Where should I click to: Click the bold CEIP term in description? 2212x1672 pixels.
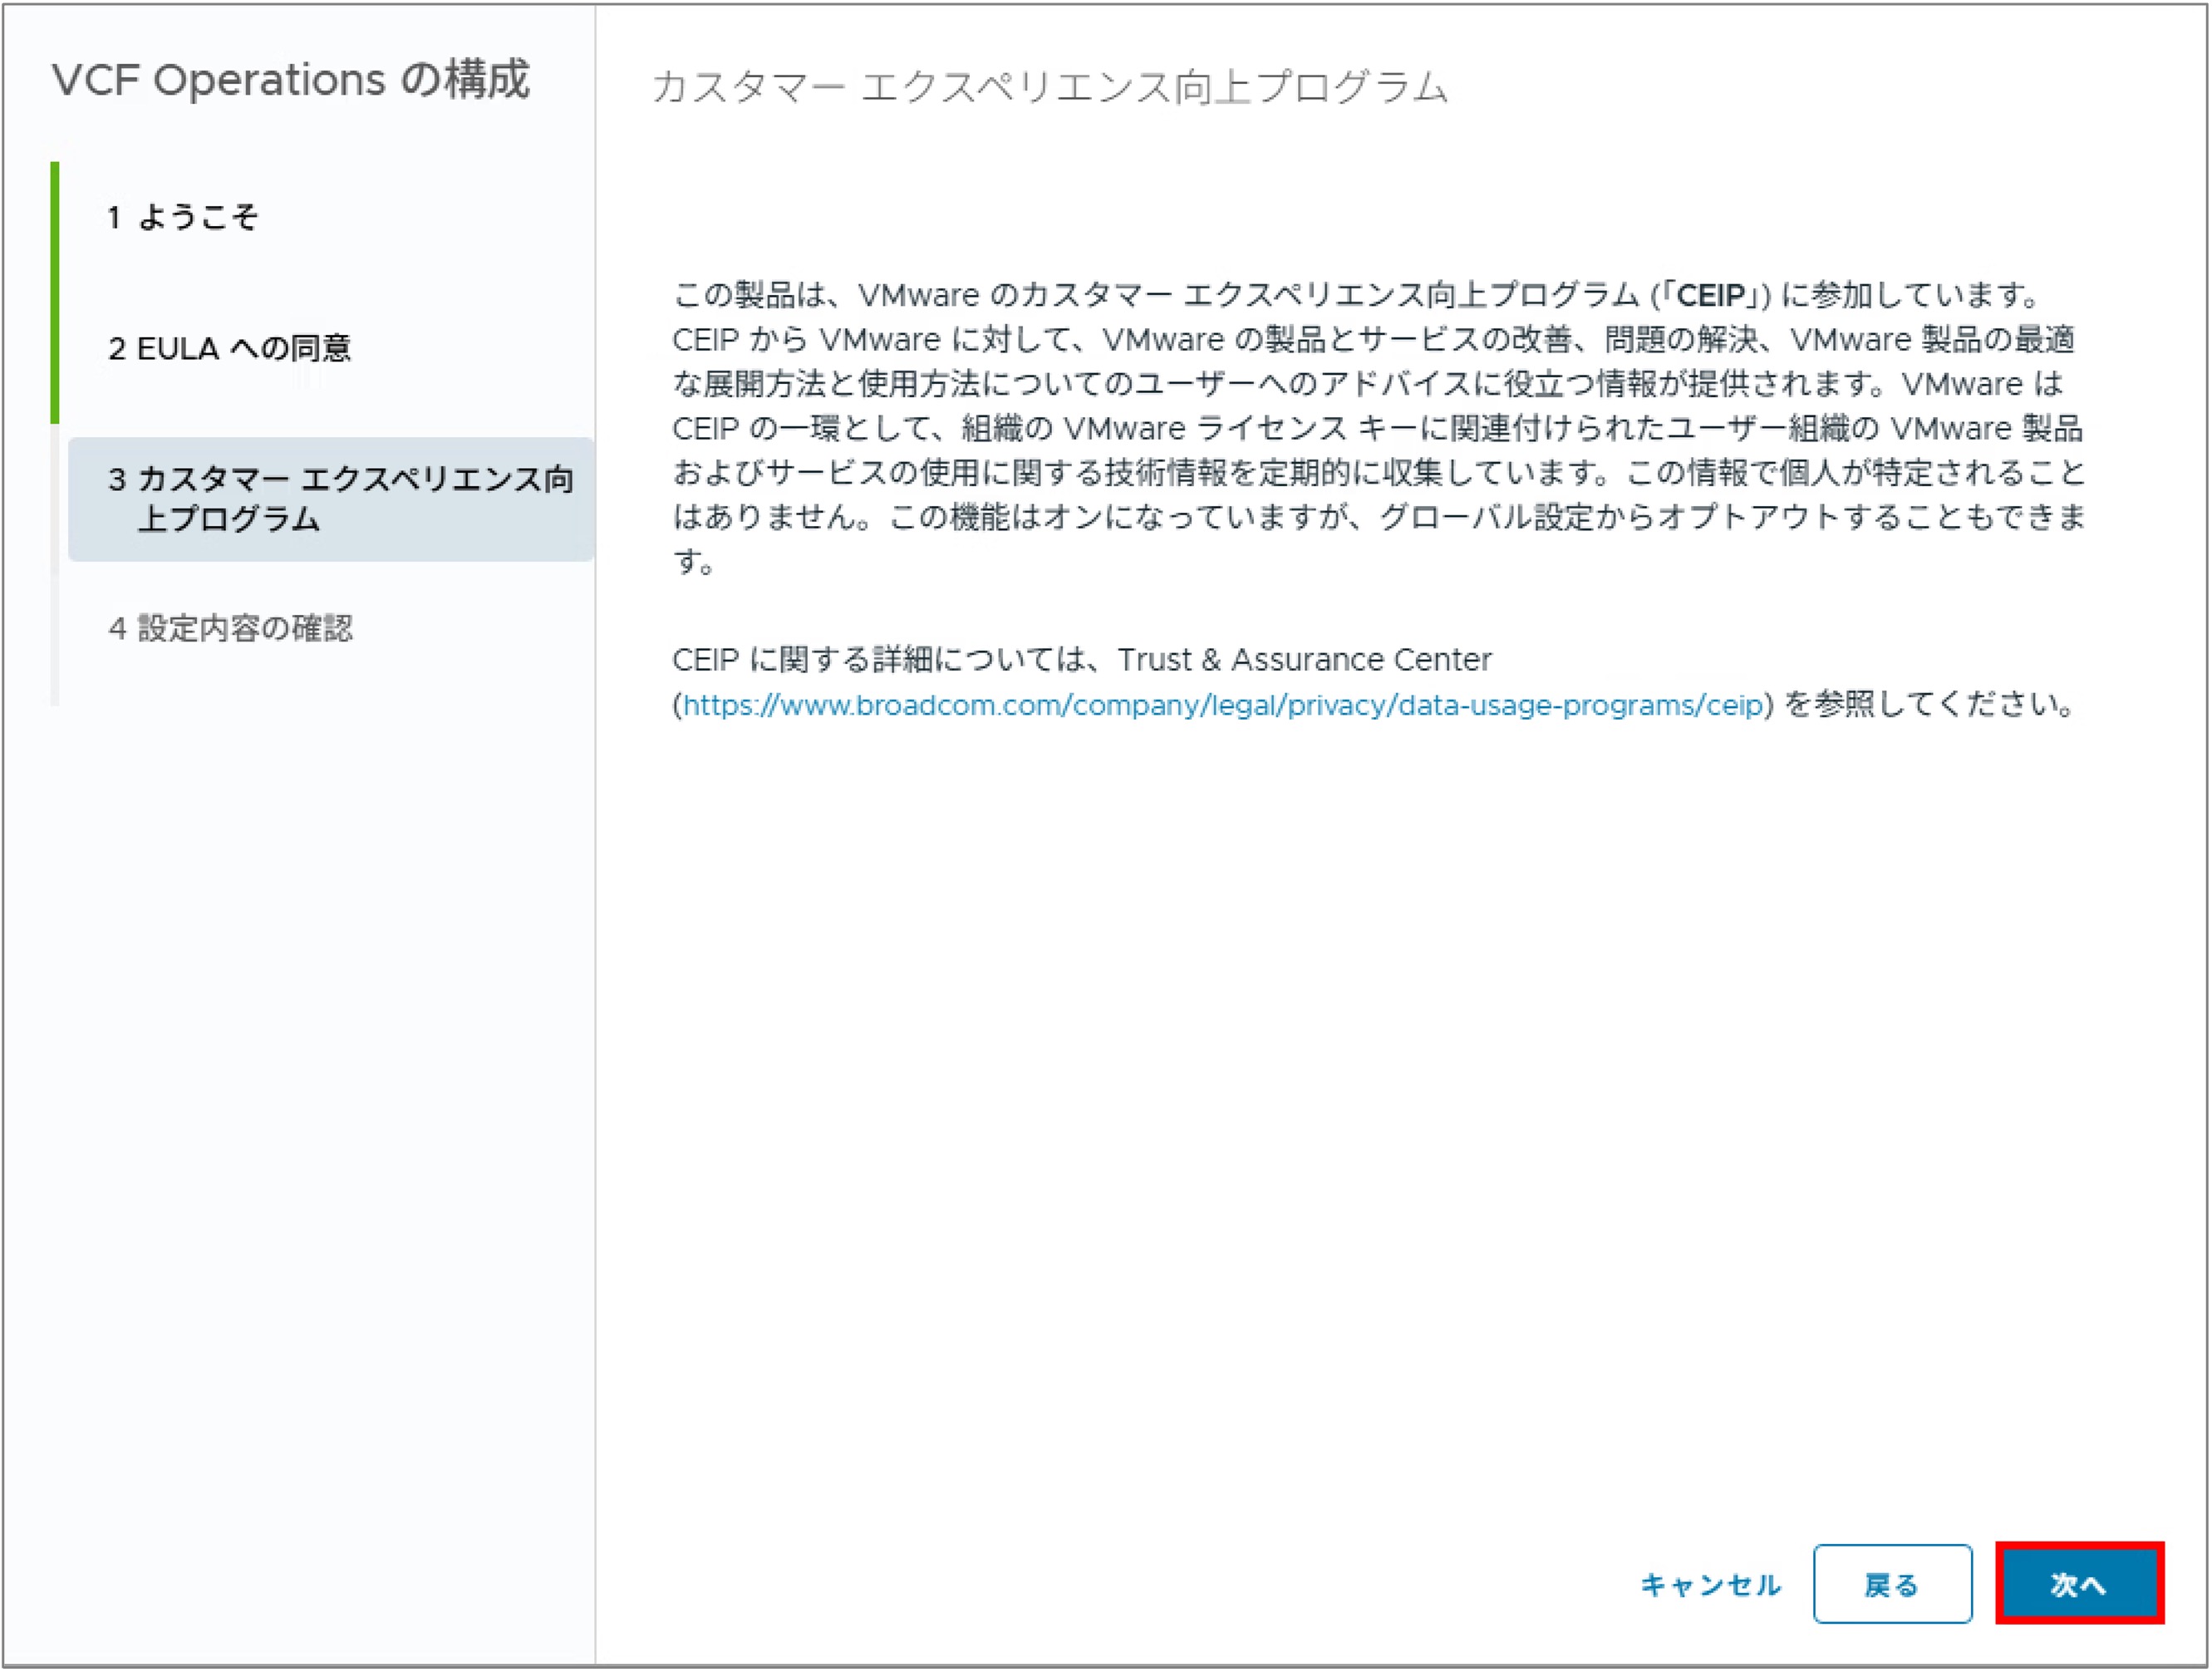[x=1710, y=295]
